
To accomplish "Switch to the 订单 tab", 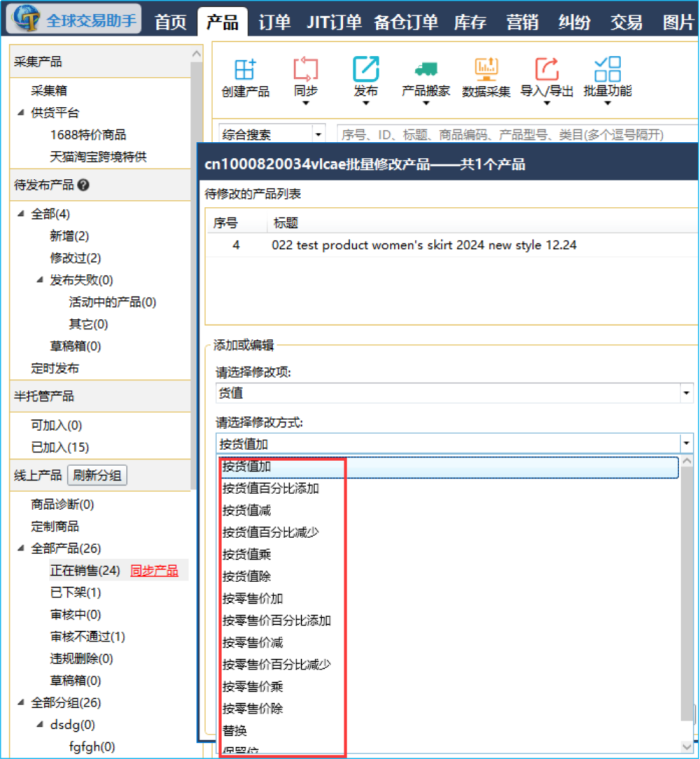I will (274, 22).
